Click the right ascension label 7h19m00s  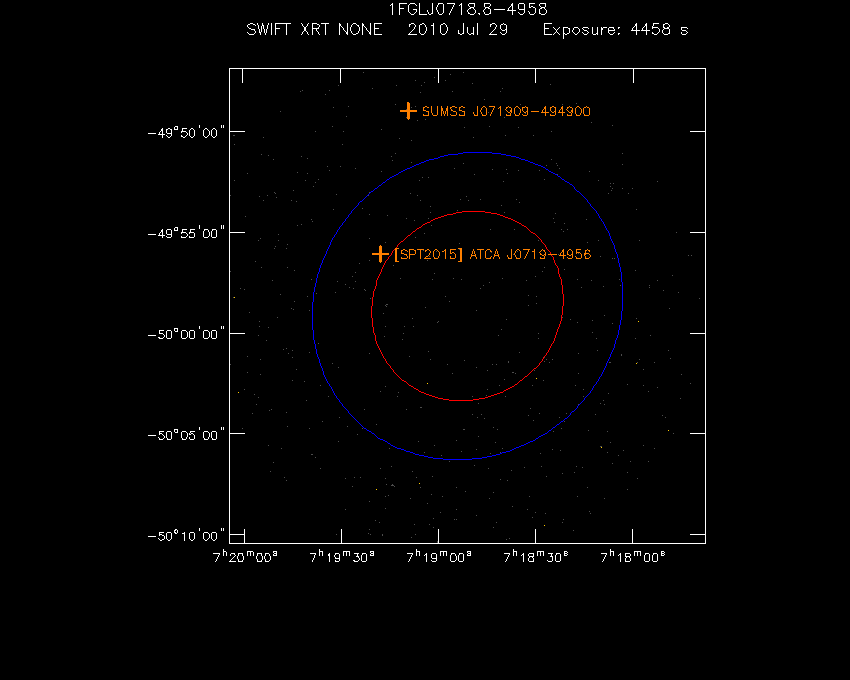[439, 557]
